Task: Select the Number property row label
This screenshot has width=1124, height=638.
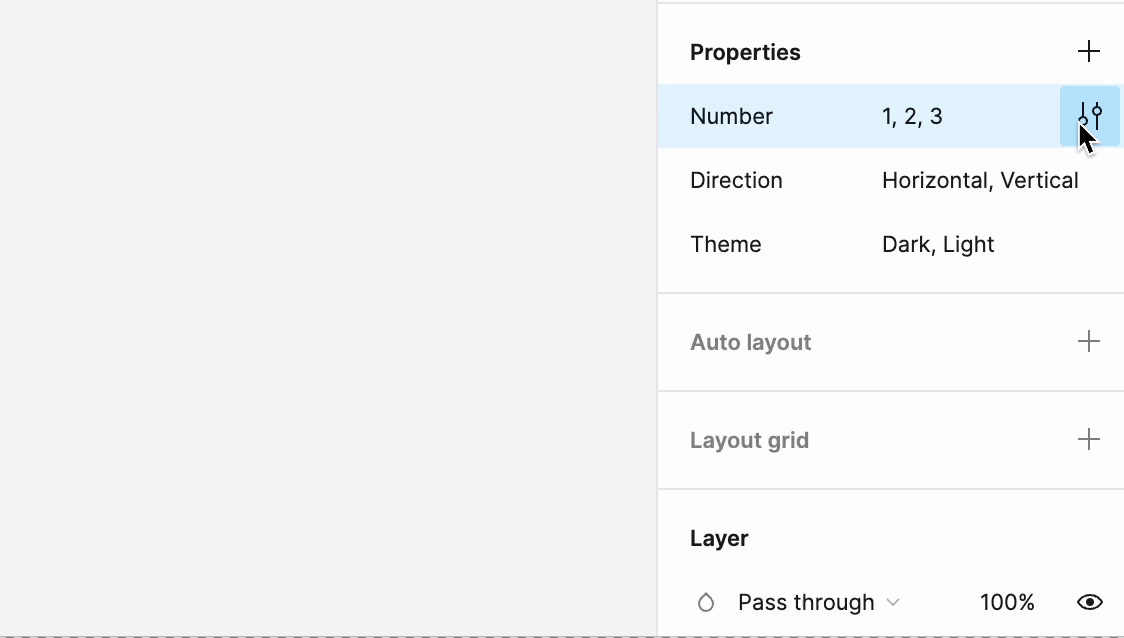Action: 731,116
